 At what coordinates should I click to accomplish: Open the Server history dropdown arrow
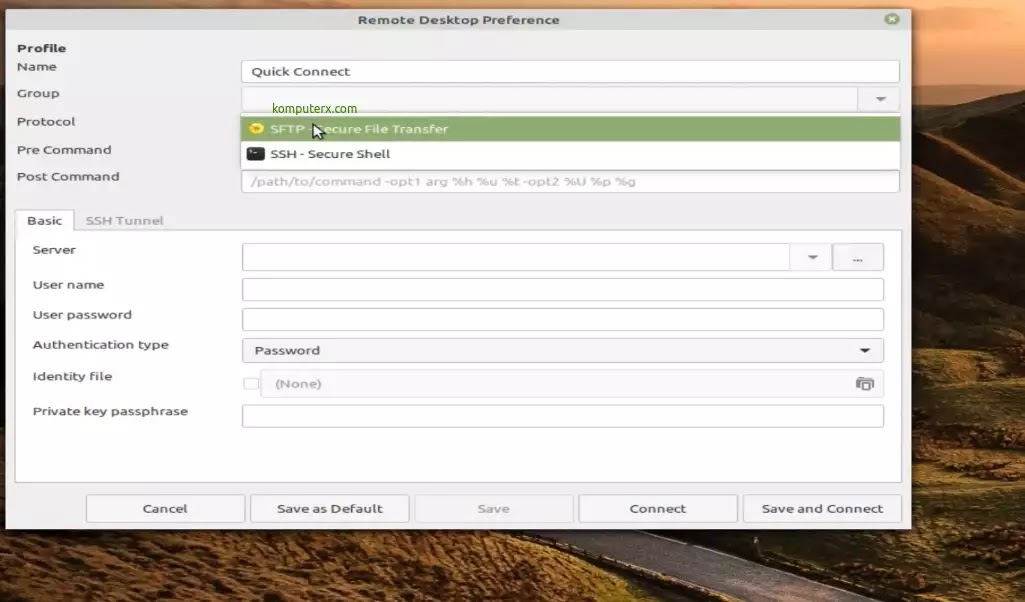tap(812, 258)
